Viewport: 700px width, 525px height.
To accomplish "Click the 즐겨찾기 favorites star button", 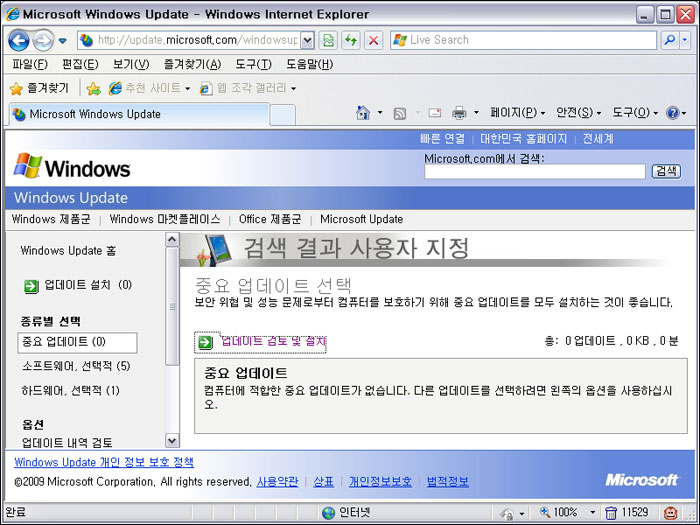I will (x=39, y=88).
